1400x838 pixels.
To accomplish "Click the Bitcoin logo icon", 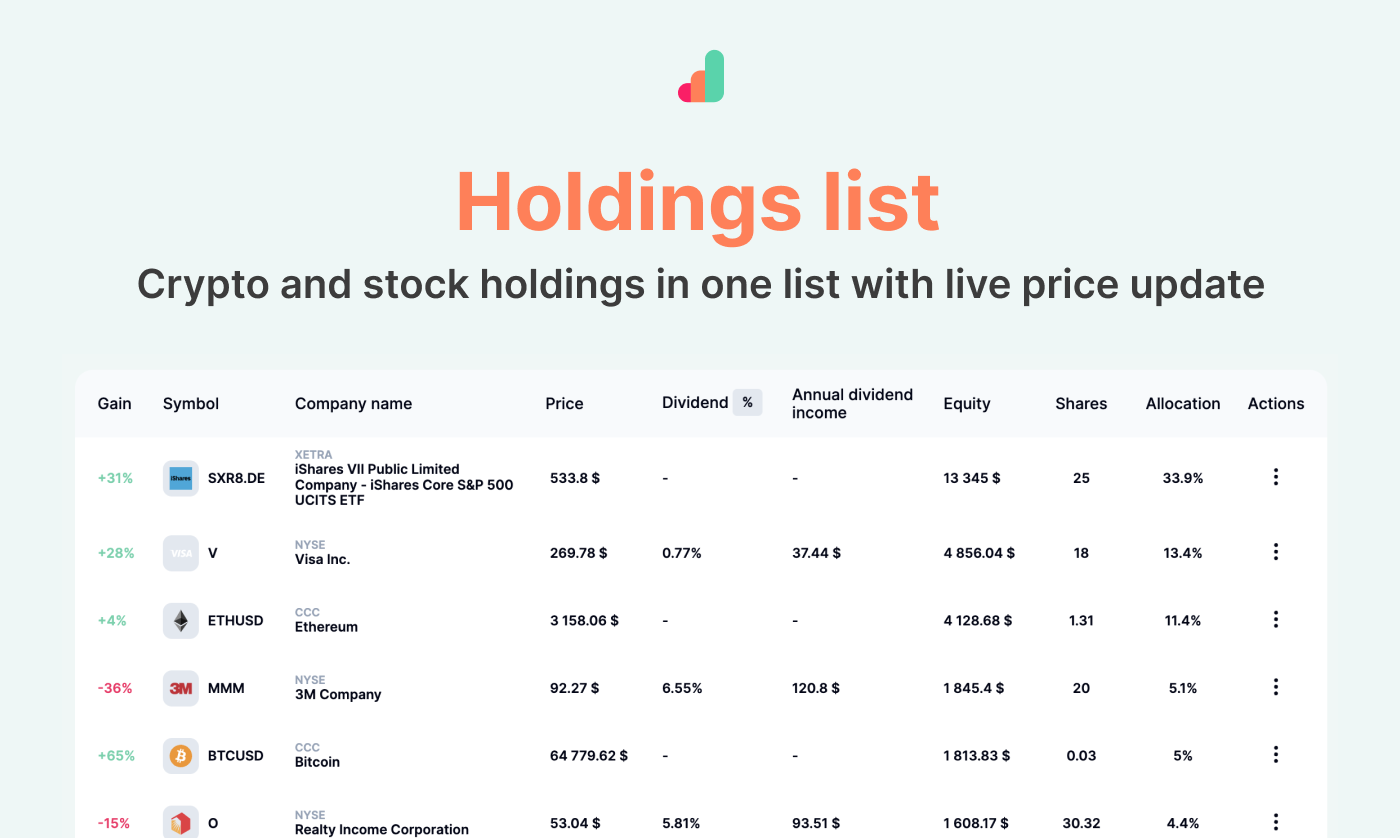I will point(181,756).
